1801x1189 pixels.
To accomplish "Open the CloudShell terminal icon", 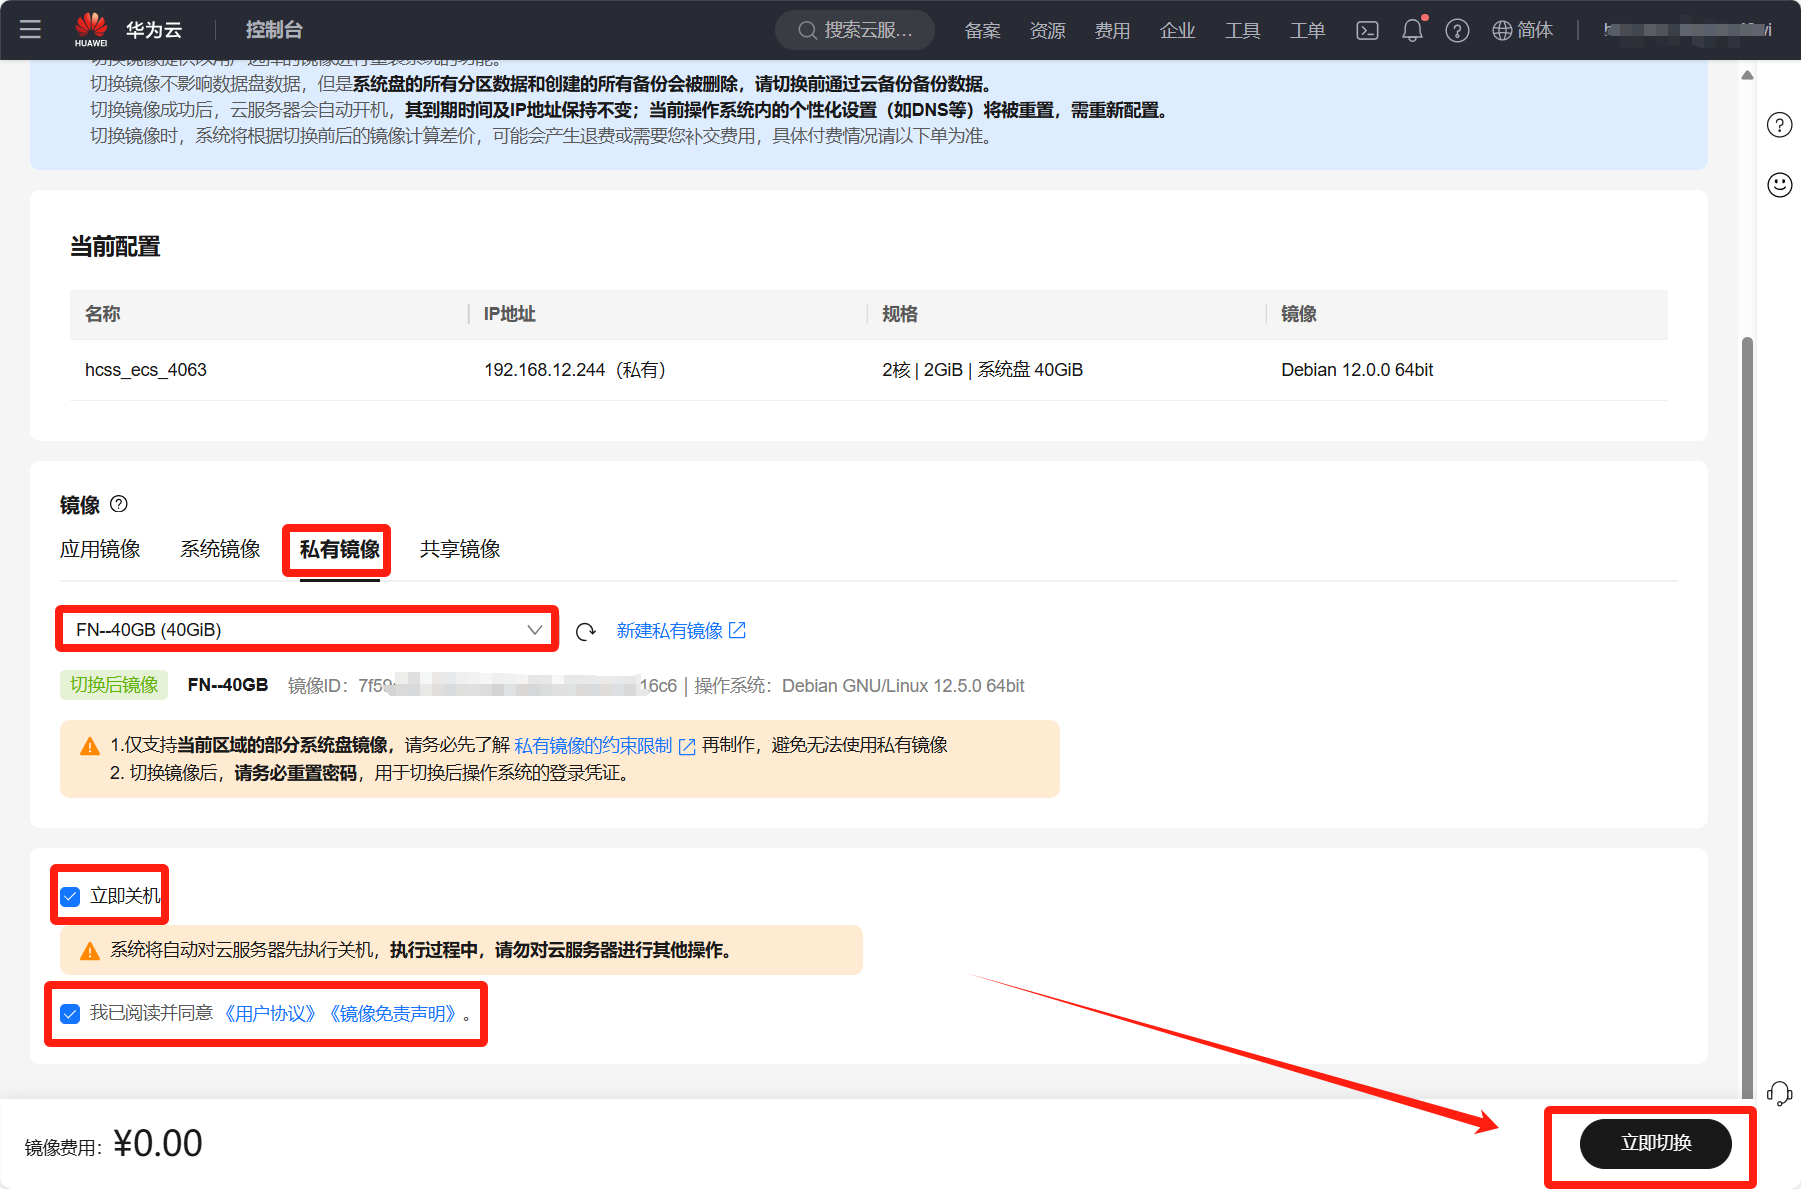I will pos(1367,31).
